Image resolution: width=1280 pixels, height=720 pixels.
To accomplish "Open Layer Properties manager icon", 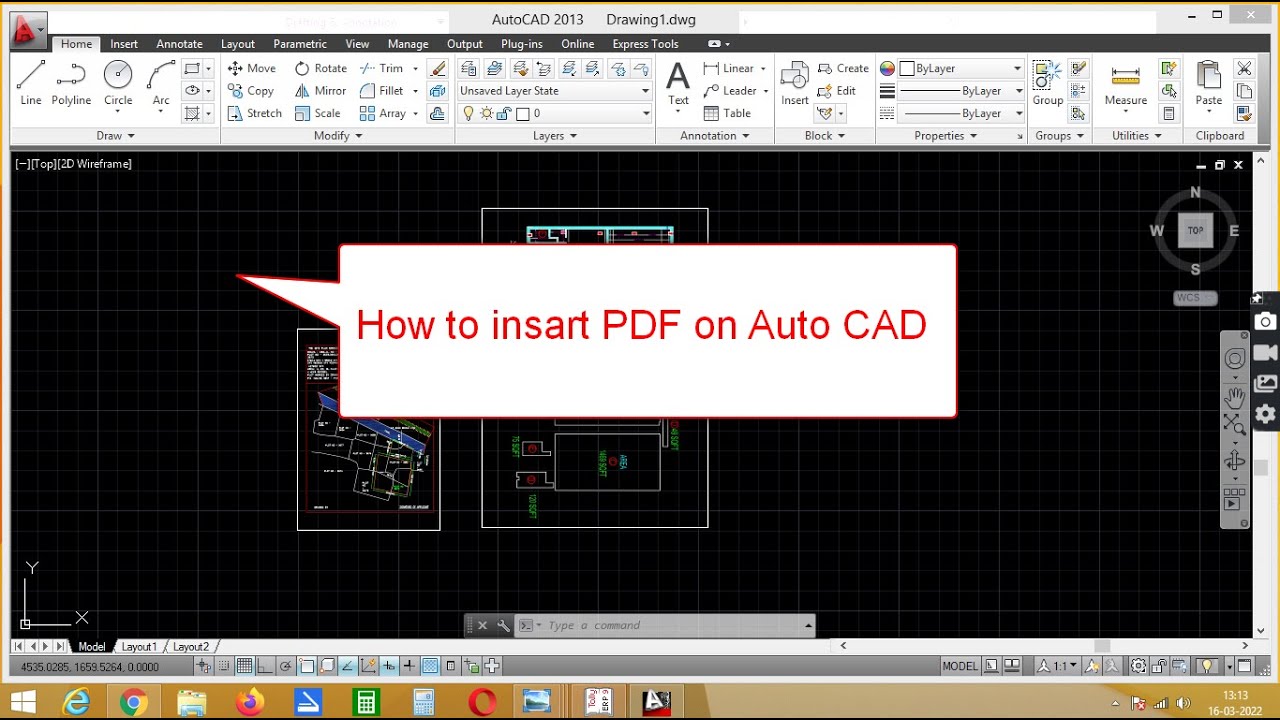I will (469, 68).
